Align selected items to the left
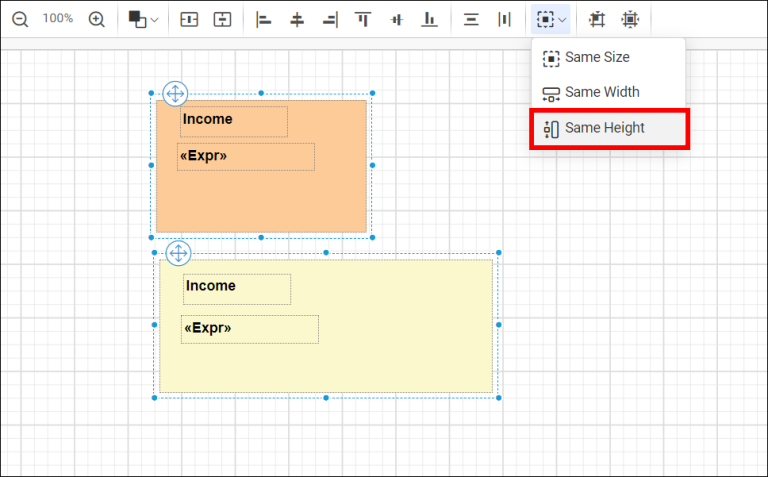Image resolution: width=768 pixels, height=477 pixels. coord(264,20)
